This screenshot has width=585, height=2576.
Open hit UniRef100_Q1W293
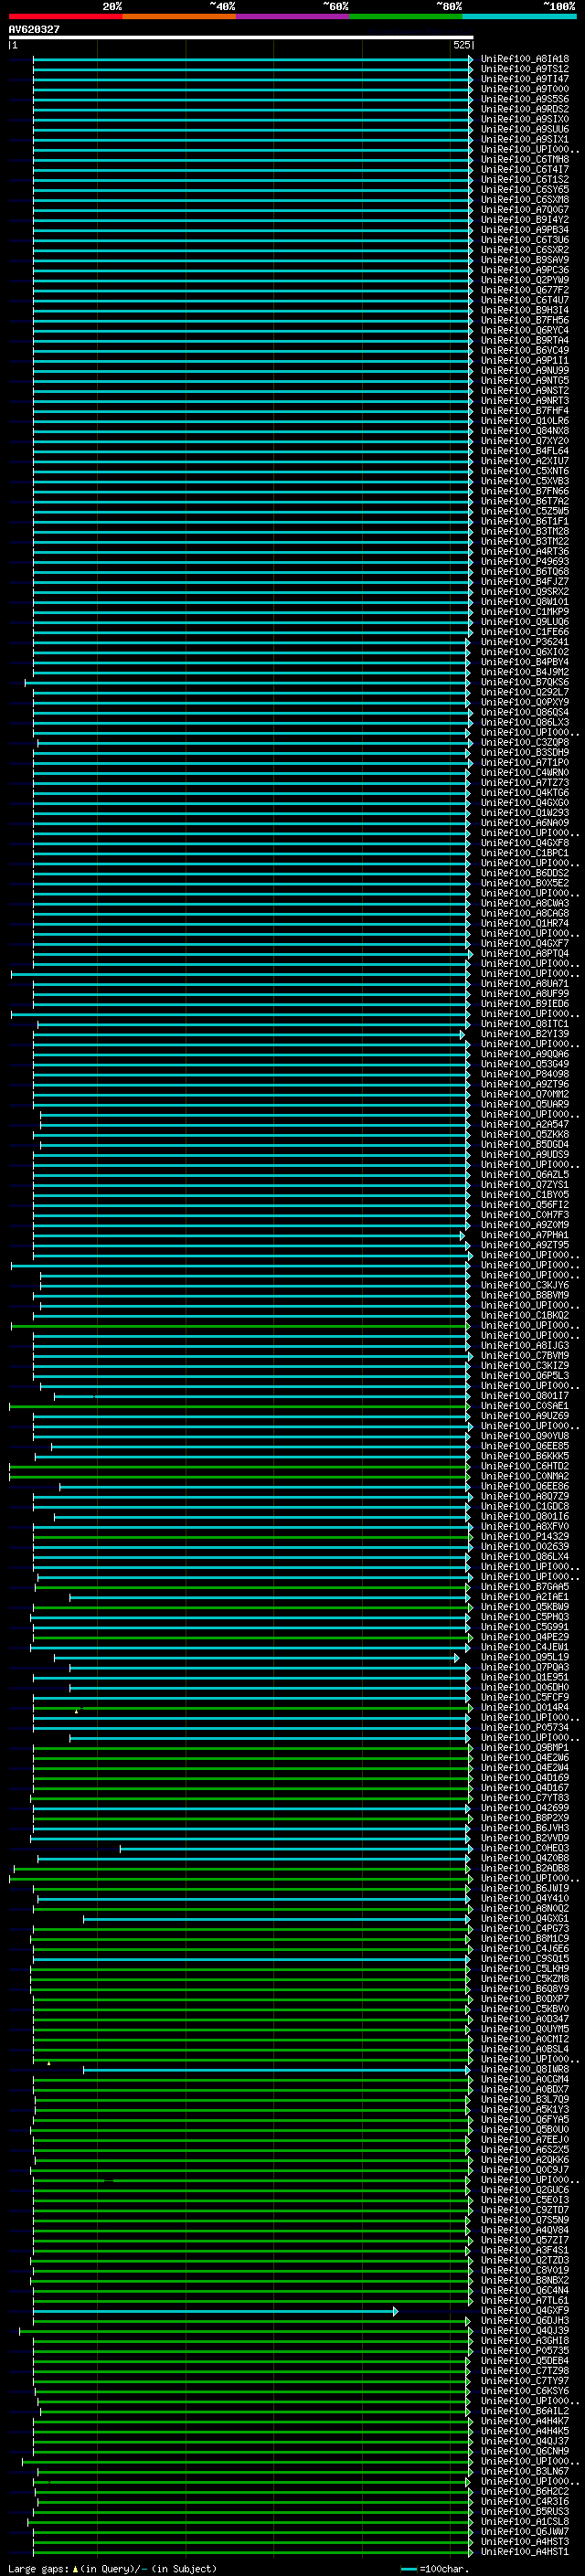pyautogui.click(x=524, y=813)
